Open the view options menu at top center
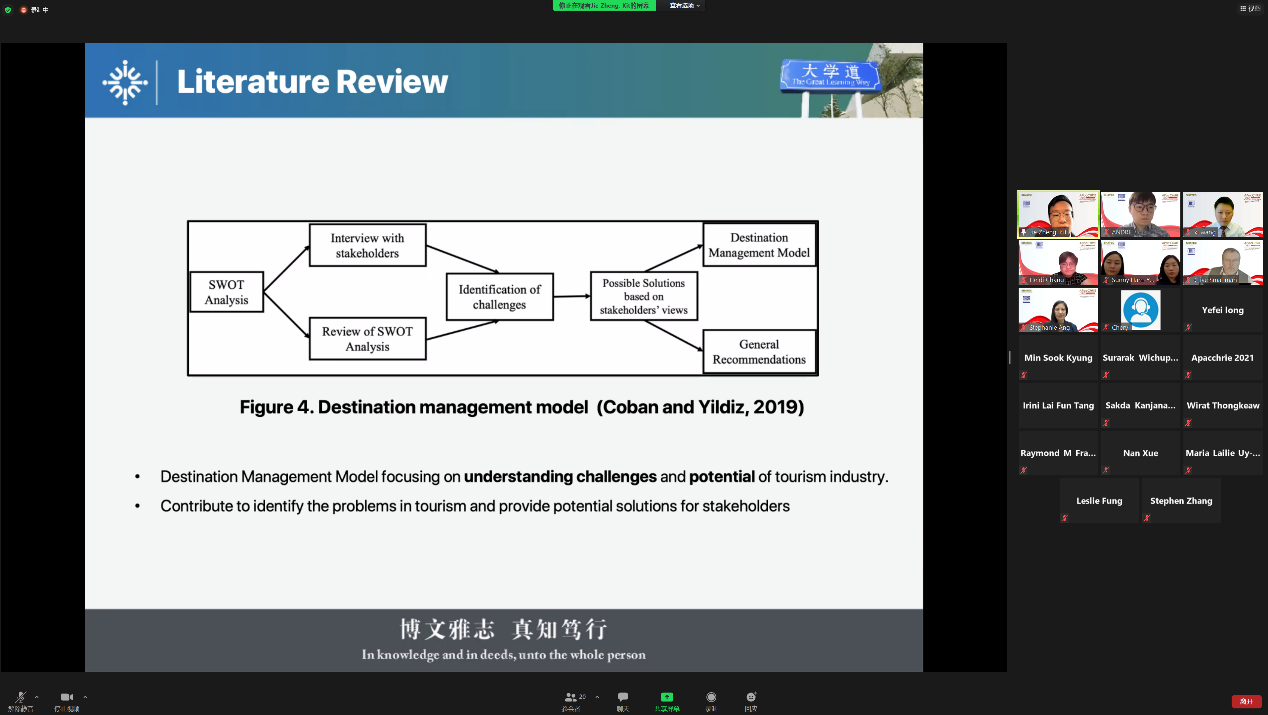 (685, 5)
